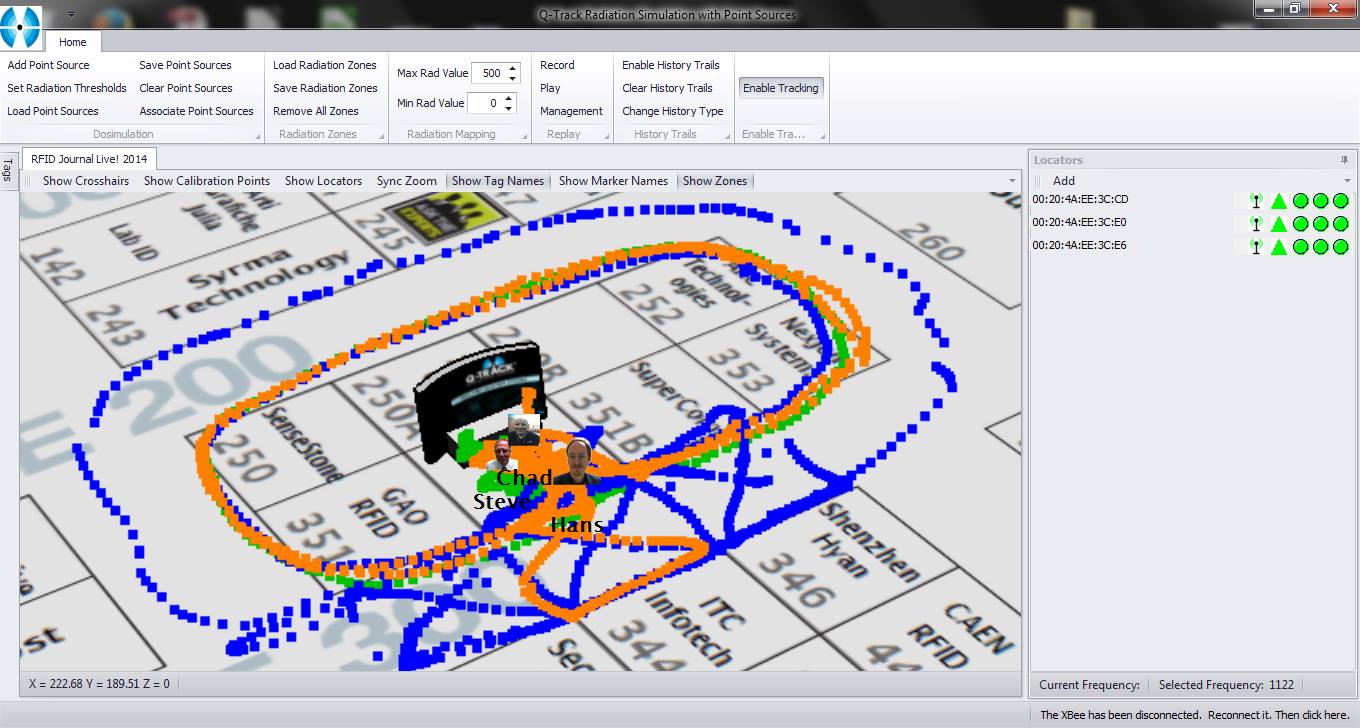Pin the Locators panel with pushpin icon
The height and width of the screenshot is (728, 1360).
pos(1344,160)
